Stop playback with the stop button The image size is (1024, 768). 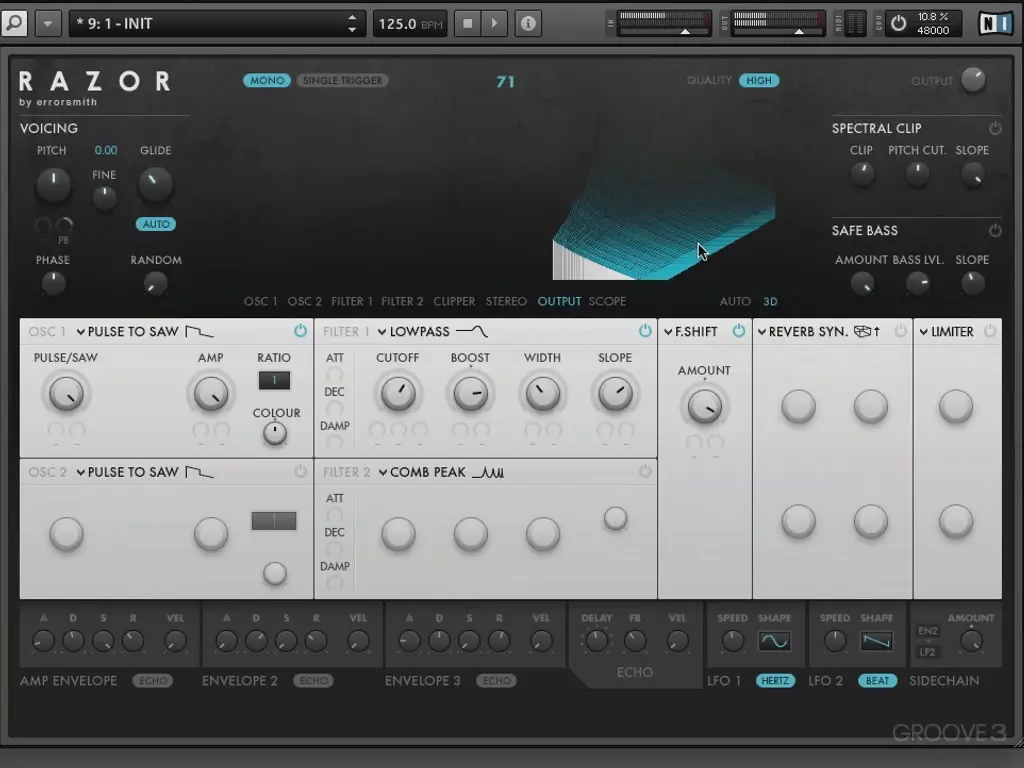pyautogui.click(x=468, y=24)
